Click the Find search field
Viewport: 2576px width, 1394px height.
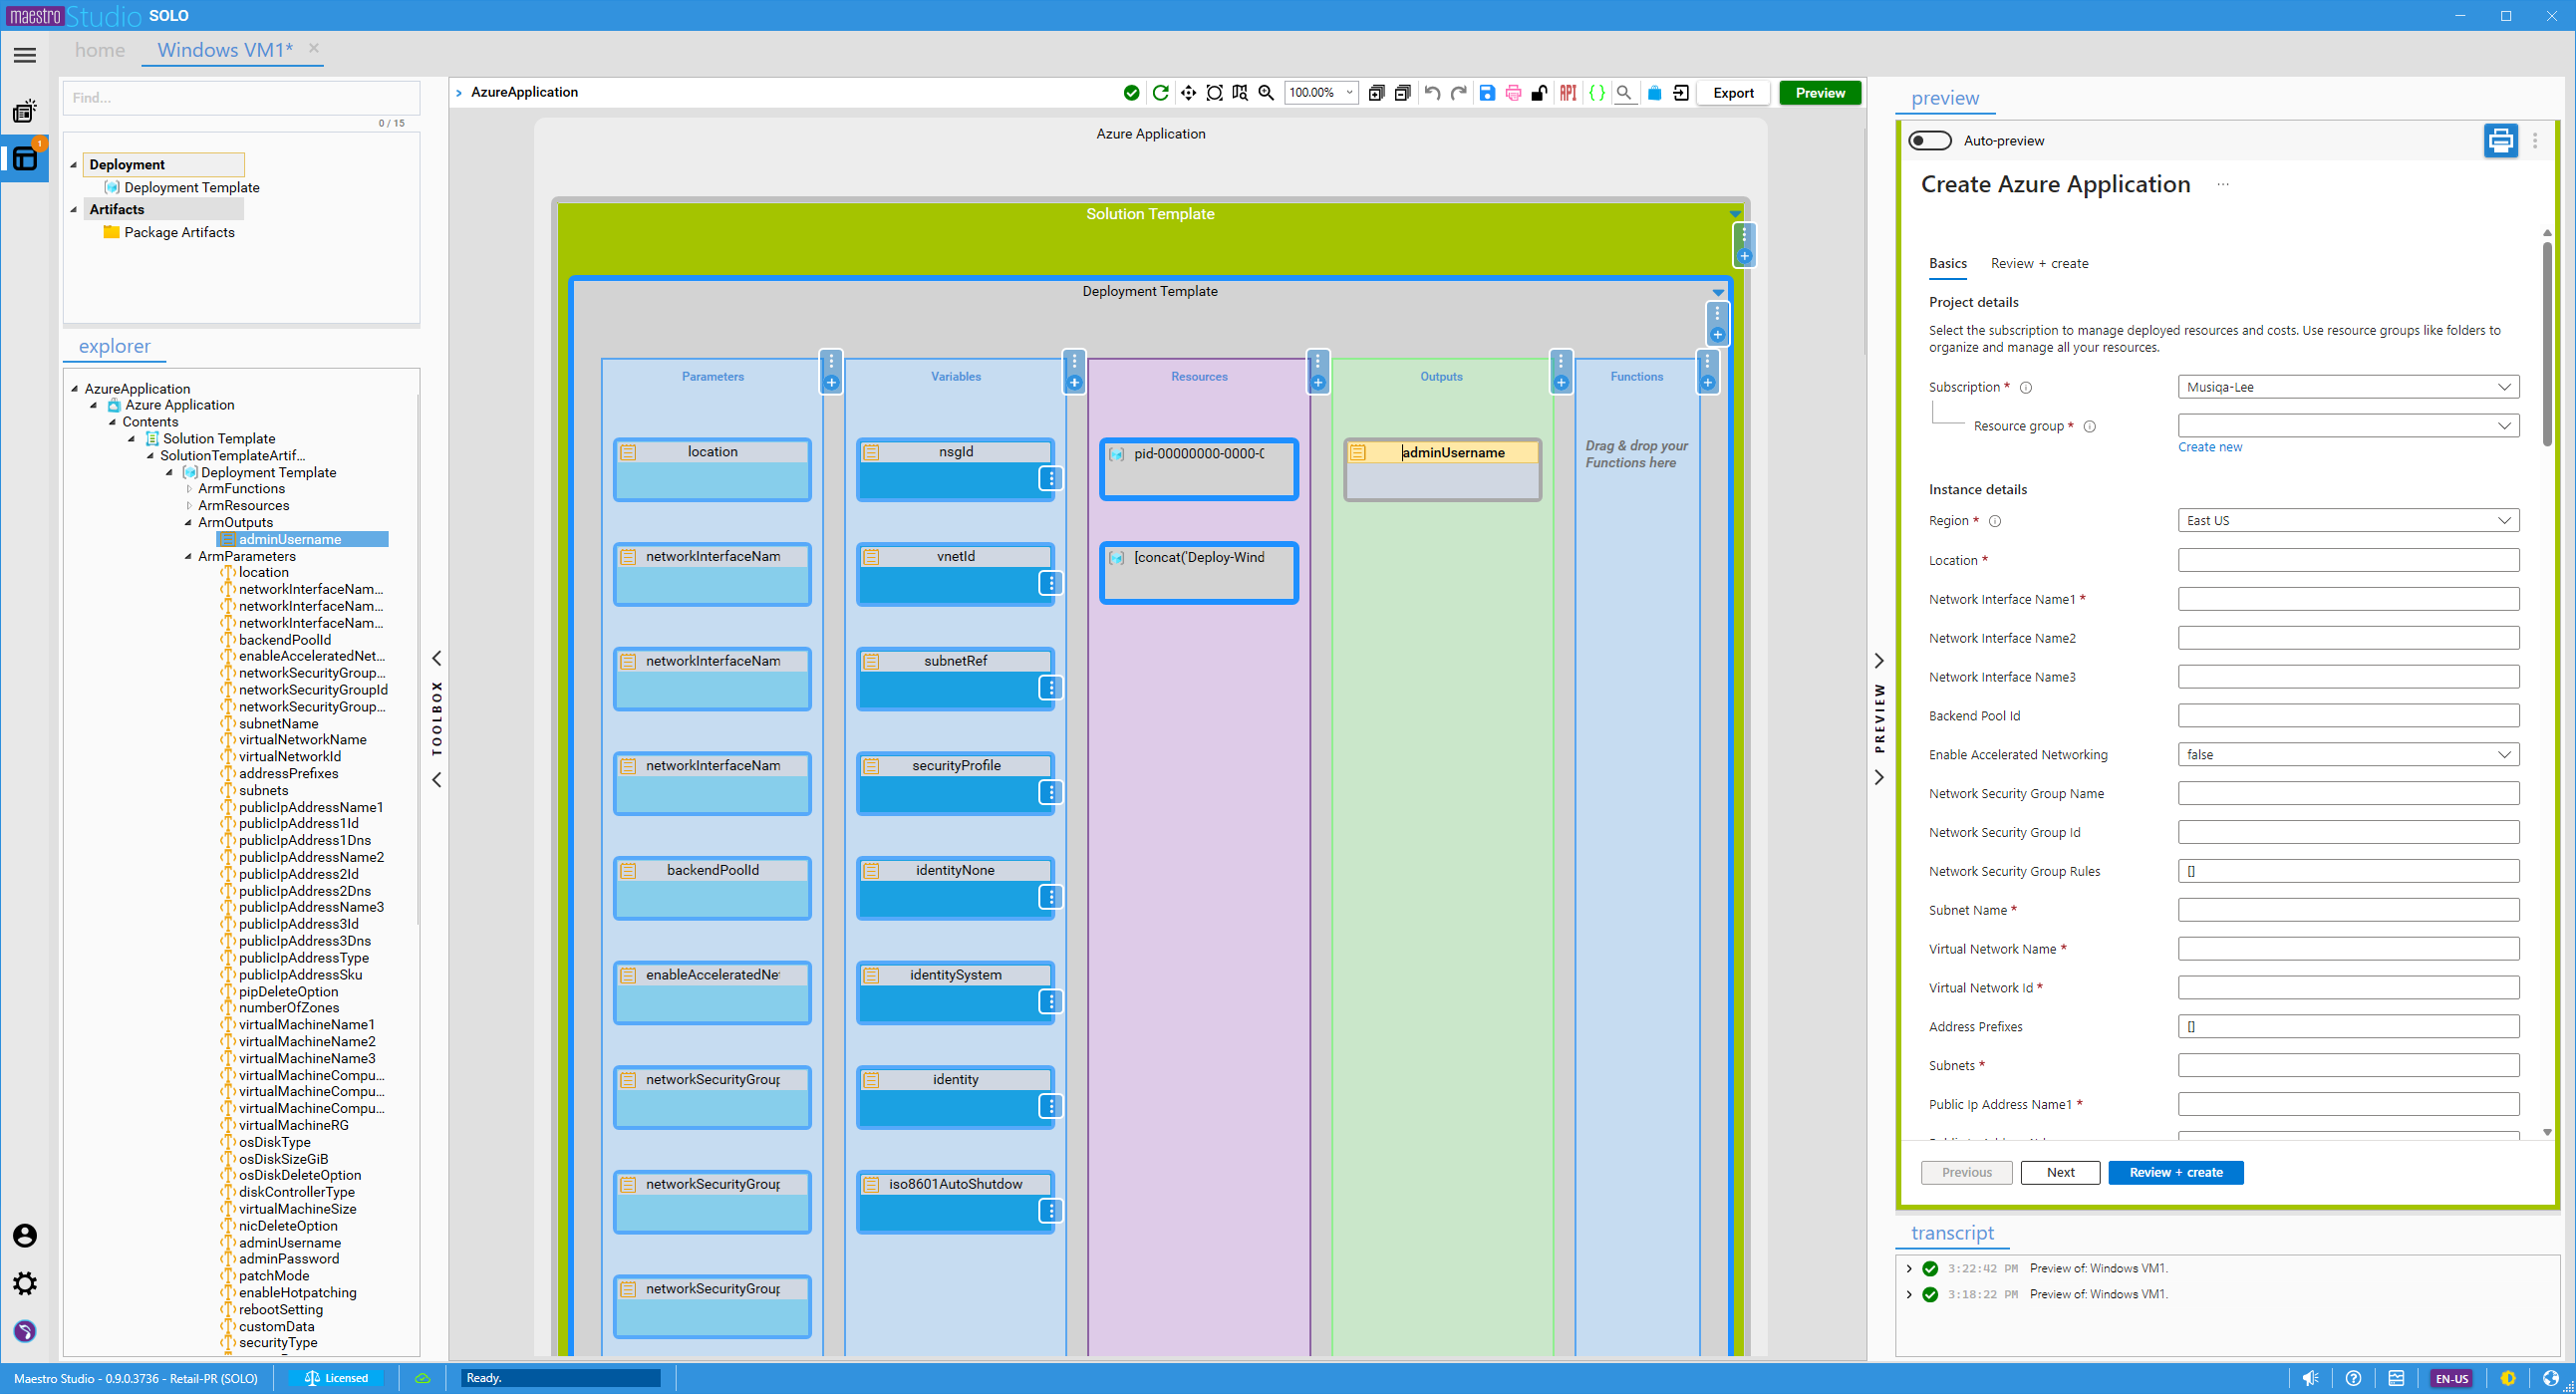[x=241, y=98]
